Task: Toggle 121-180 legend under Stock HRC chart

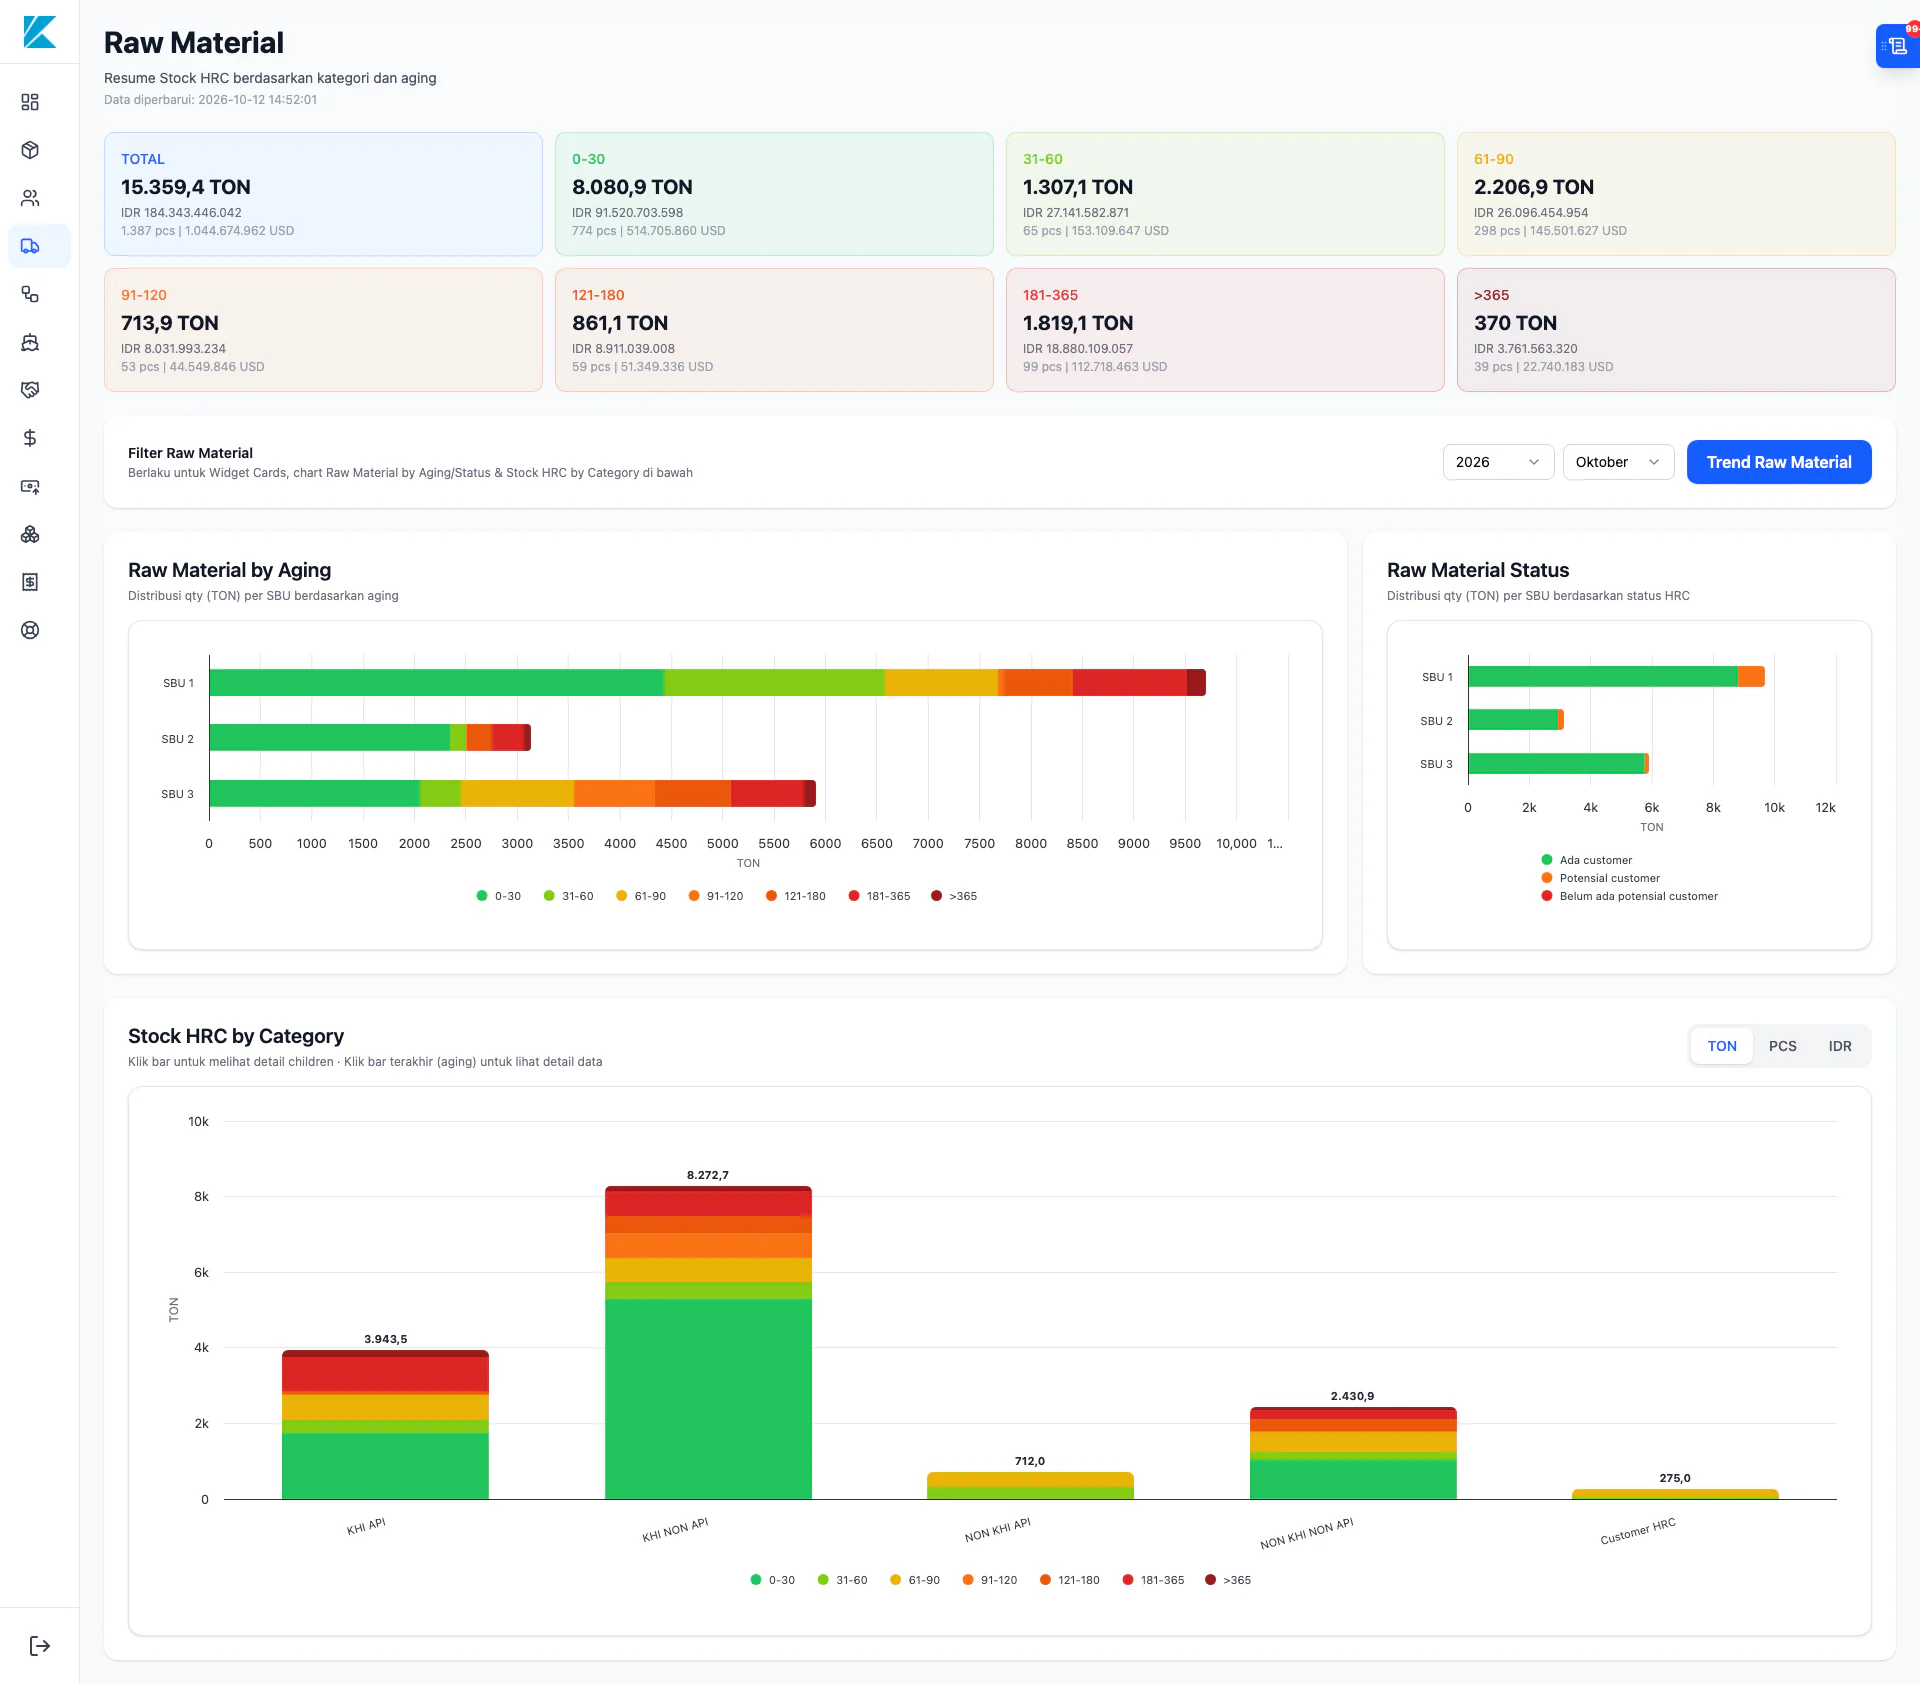Action: tap(1069, 1580)
